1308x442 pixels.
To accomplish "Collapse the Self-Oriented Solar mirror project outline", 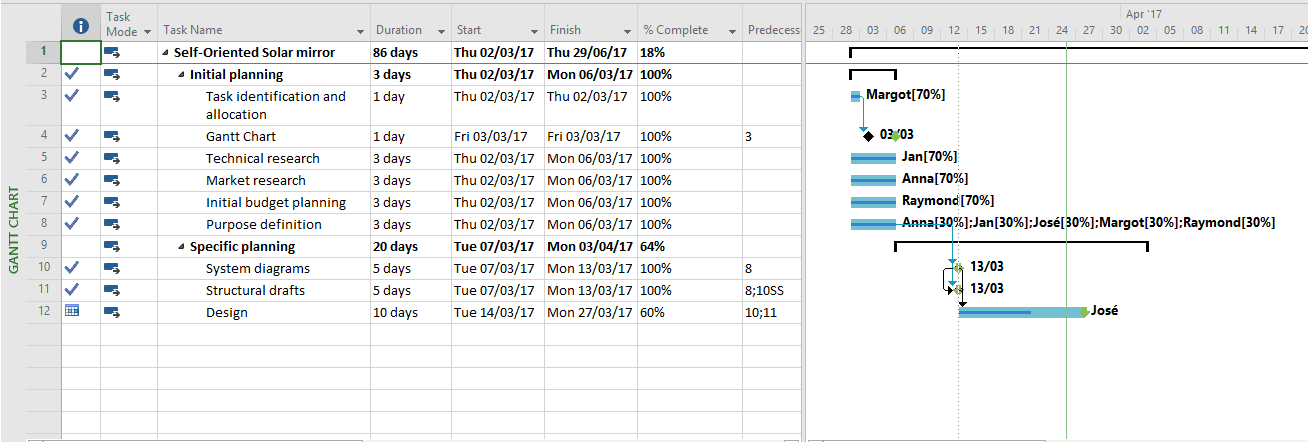I will pos(165,53).
